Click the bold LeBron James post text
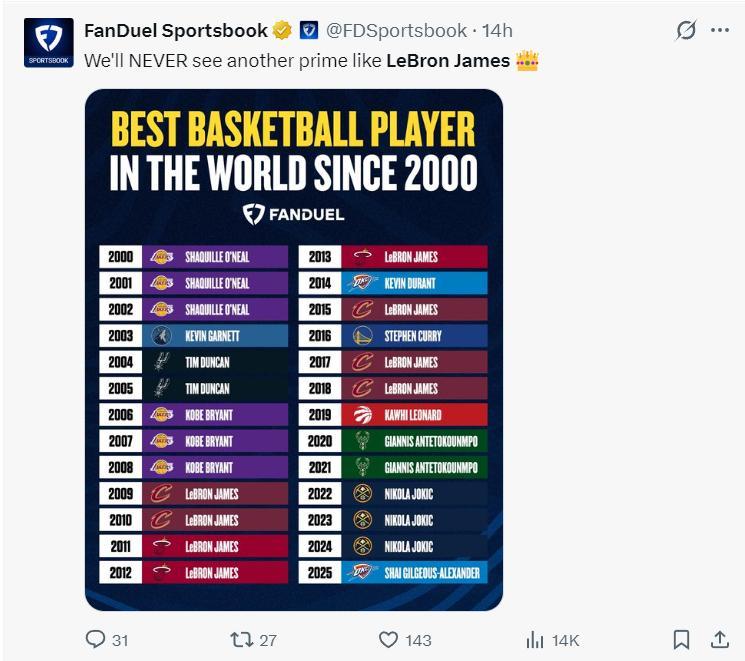The image size is (745, 661). [447, 61]
